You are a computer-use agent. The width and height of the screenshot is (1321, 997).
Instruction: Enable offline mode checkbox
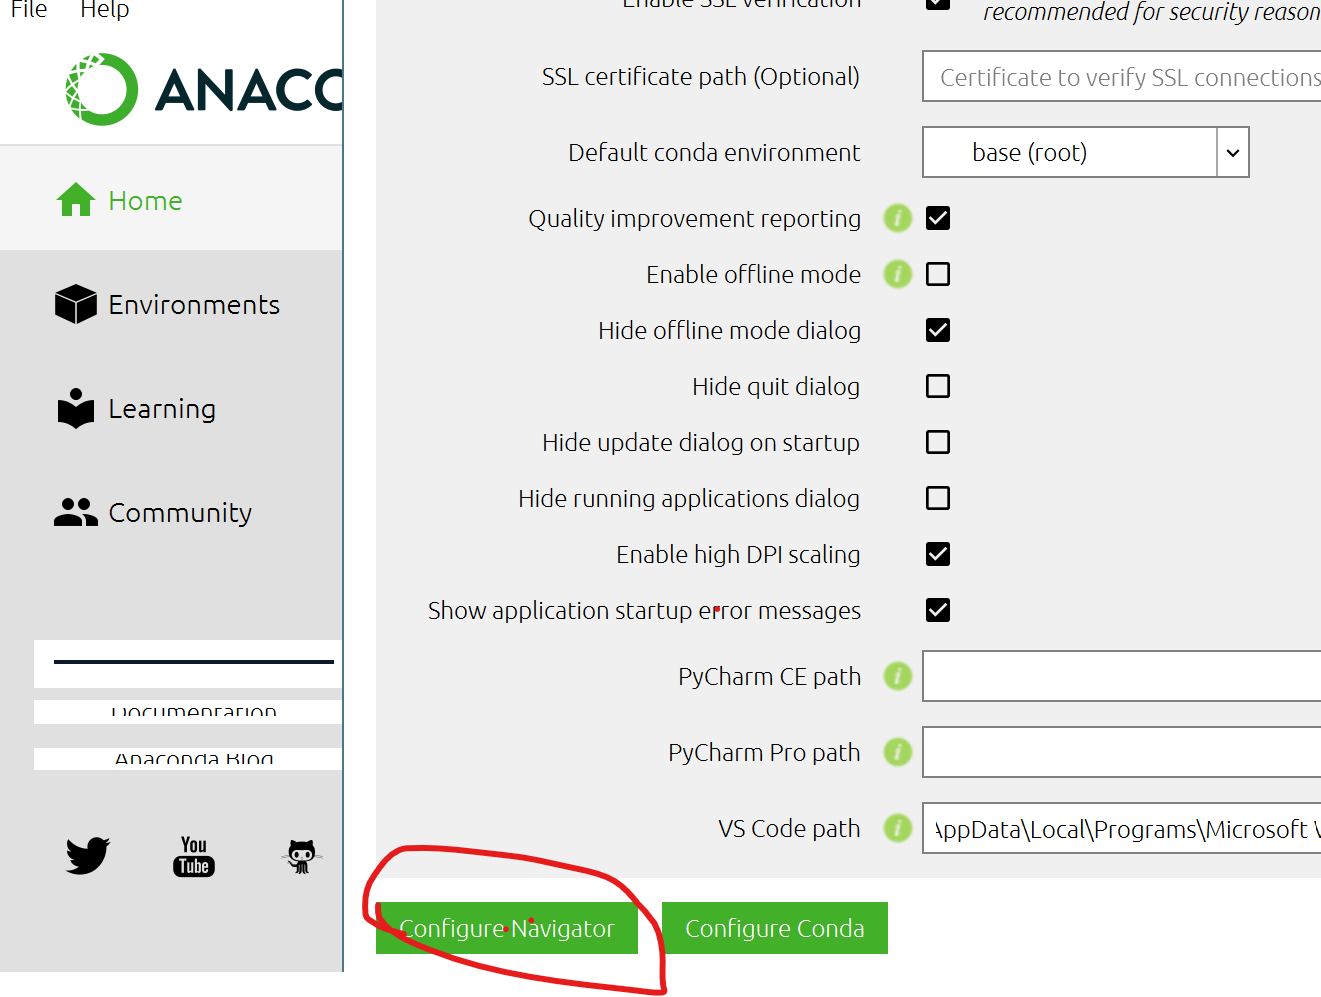[x=938, y=274]
